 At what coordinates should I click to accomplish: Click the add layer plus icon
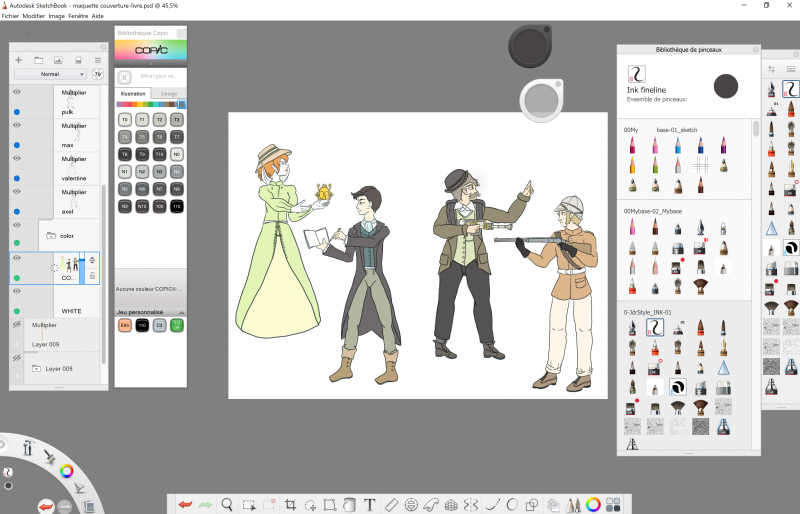(x=18, y=60)
